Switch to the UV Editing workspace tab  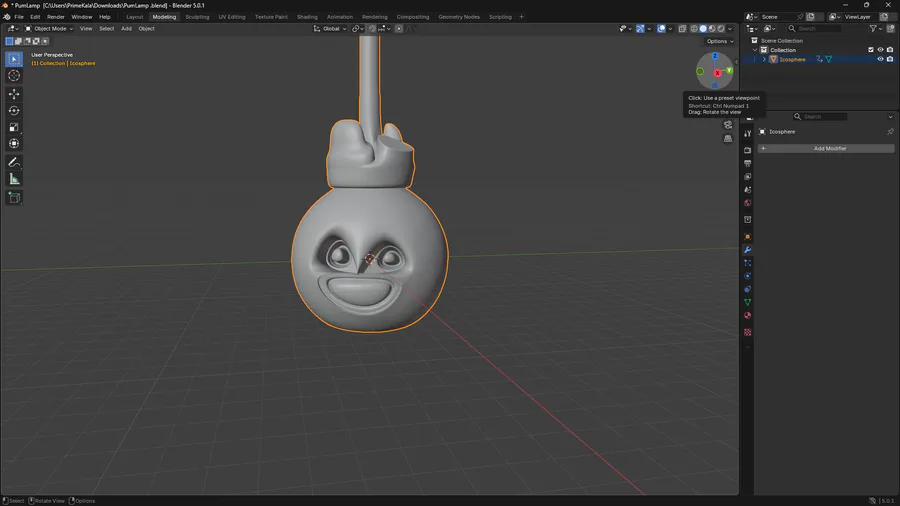(232, 17)
